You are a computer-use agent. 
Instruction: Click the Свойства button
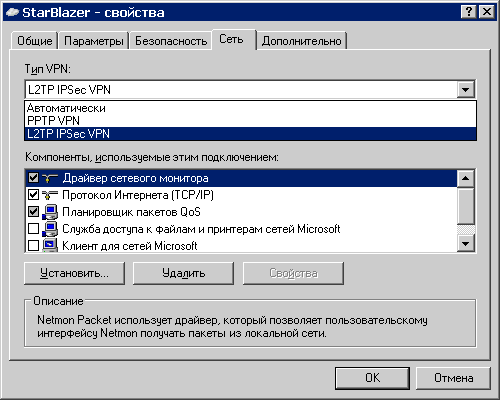coord(293,273)
